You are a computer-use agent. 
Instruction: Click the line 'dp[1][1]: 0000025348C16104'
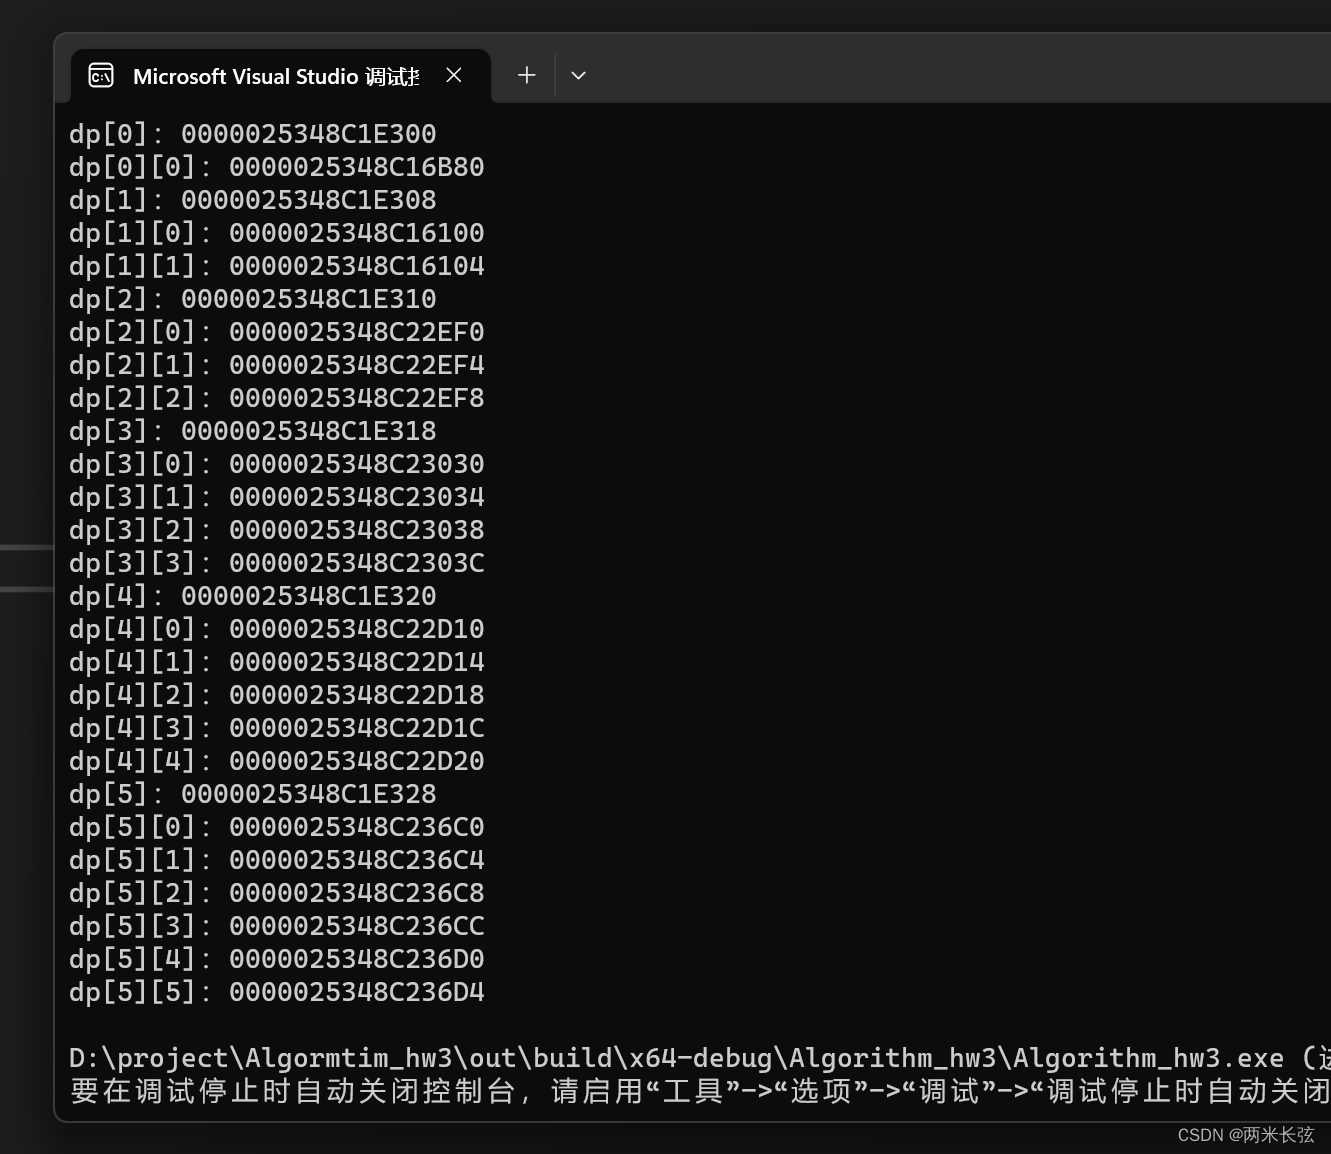[x=277, y=266]
